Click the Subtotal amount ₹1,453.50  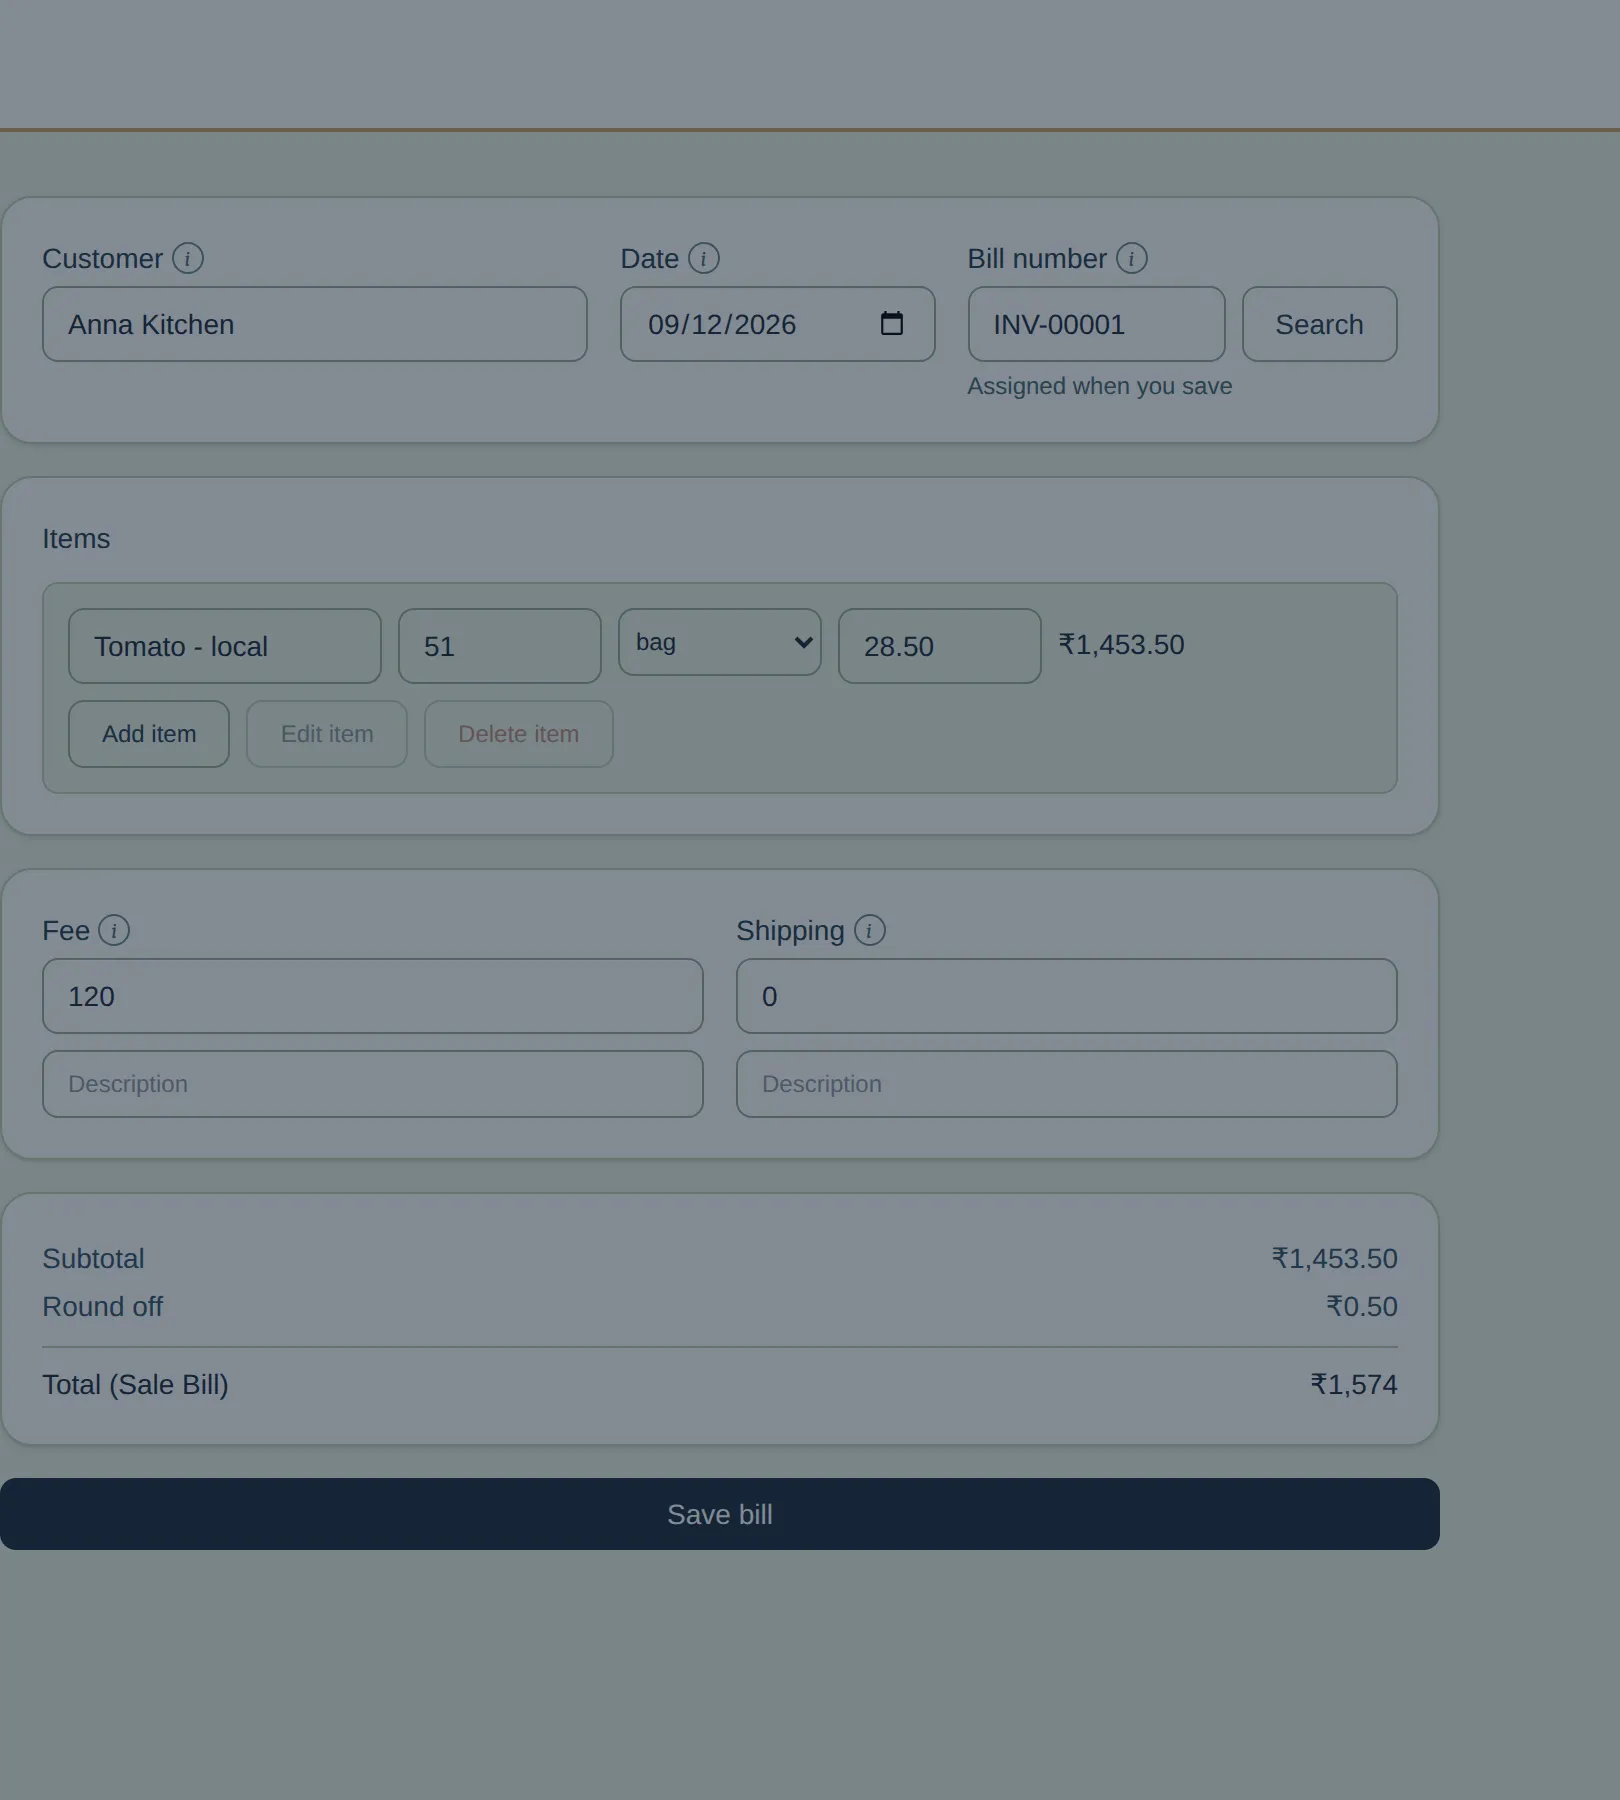click(x=1335, y=1258)
